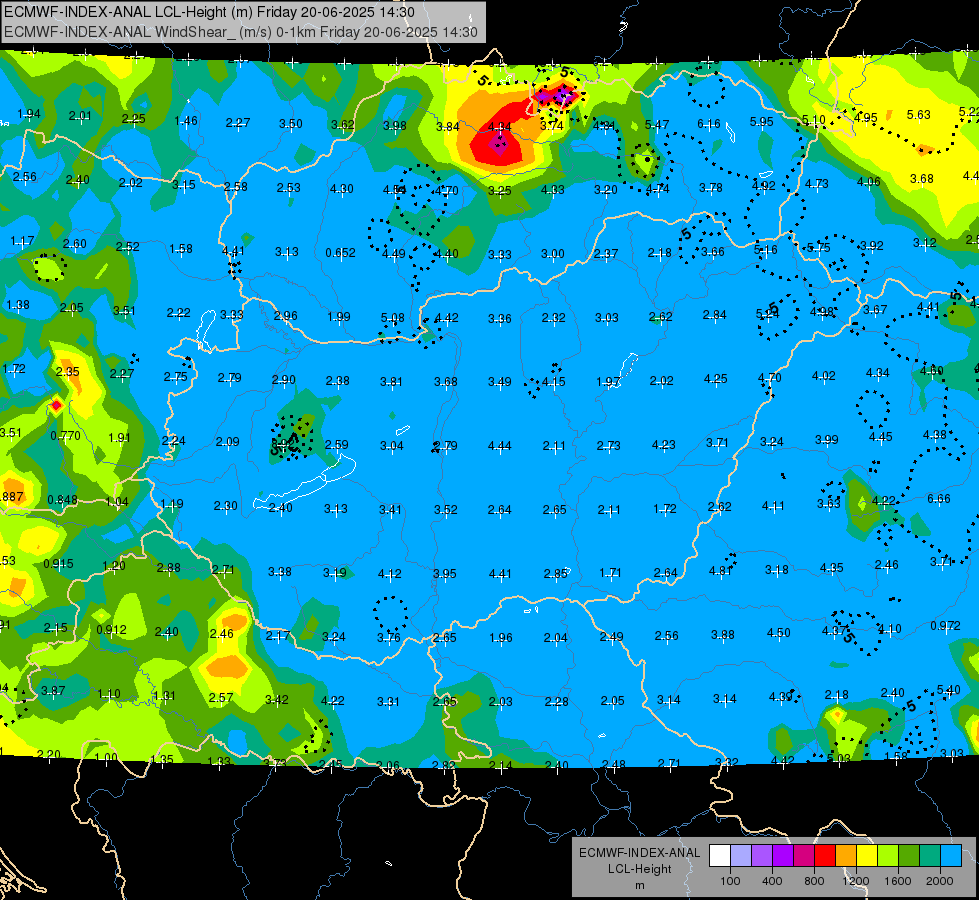This screenshot has width=979, height=900.
Task: Click the wind shear value '3.50'
Action: [x=290, y=124]
